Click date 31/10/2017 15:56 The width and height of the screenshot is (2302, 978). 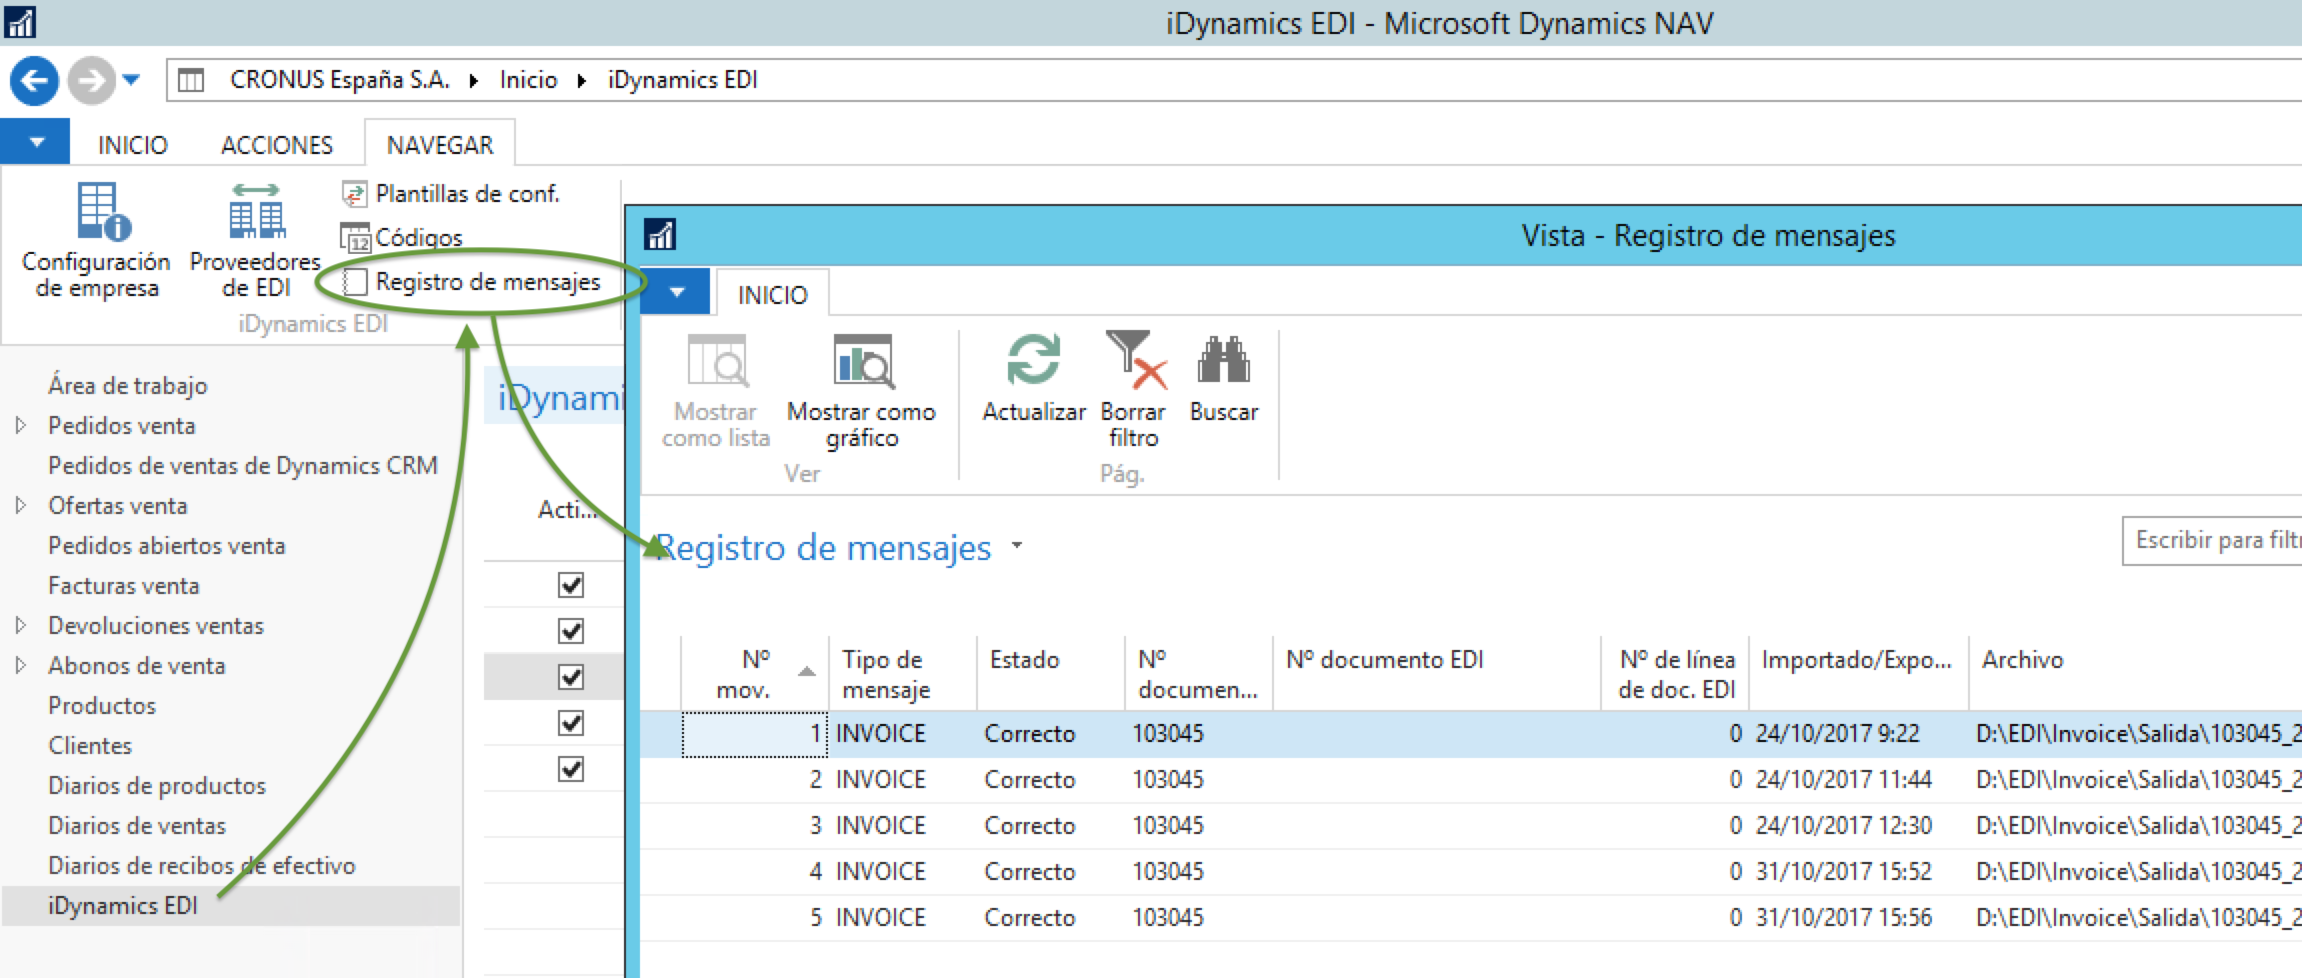coord(1844,918)
